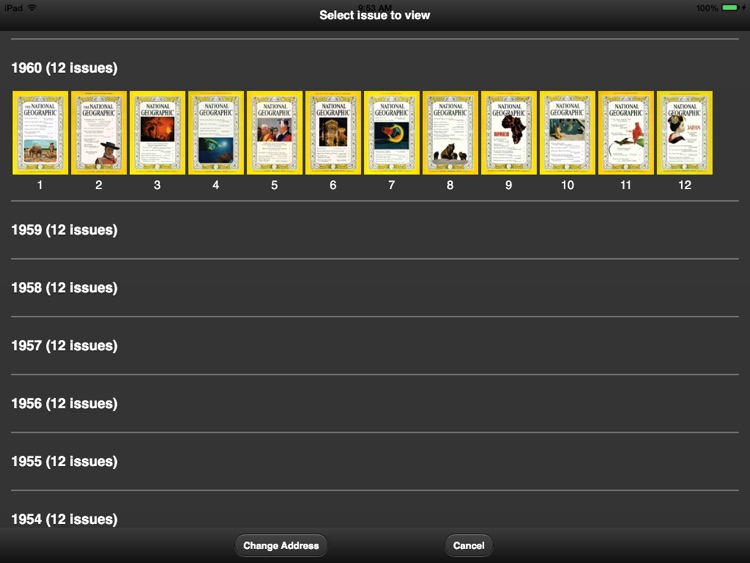View 1960 issue 4 cover

tap(216, 132)
